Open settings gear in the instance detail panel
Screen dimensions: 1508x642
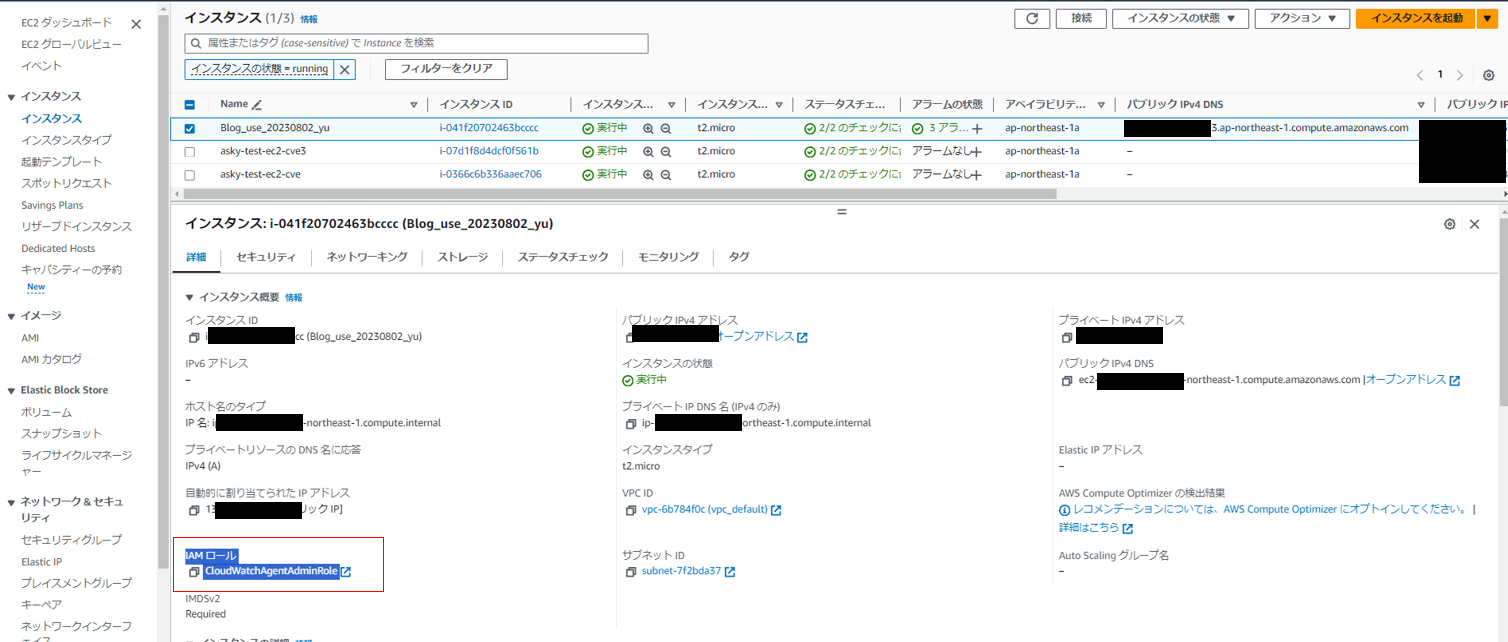[x=1449, y=224]
